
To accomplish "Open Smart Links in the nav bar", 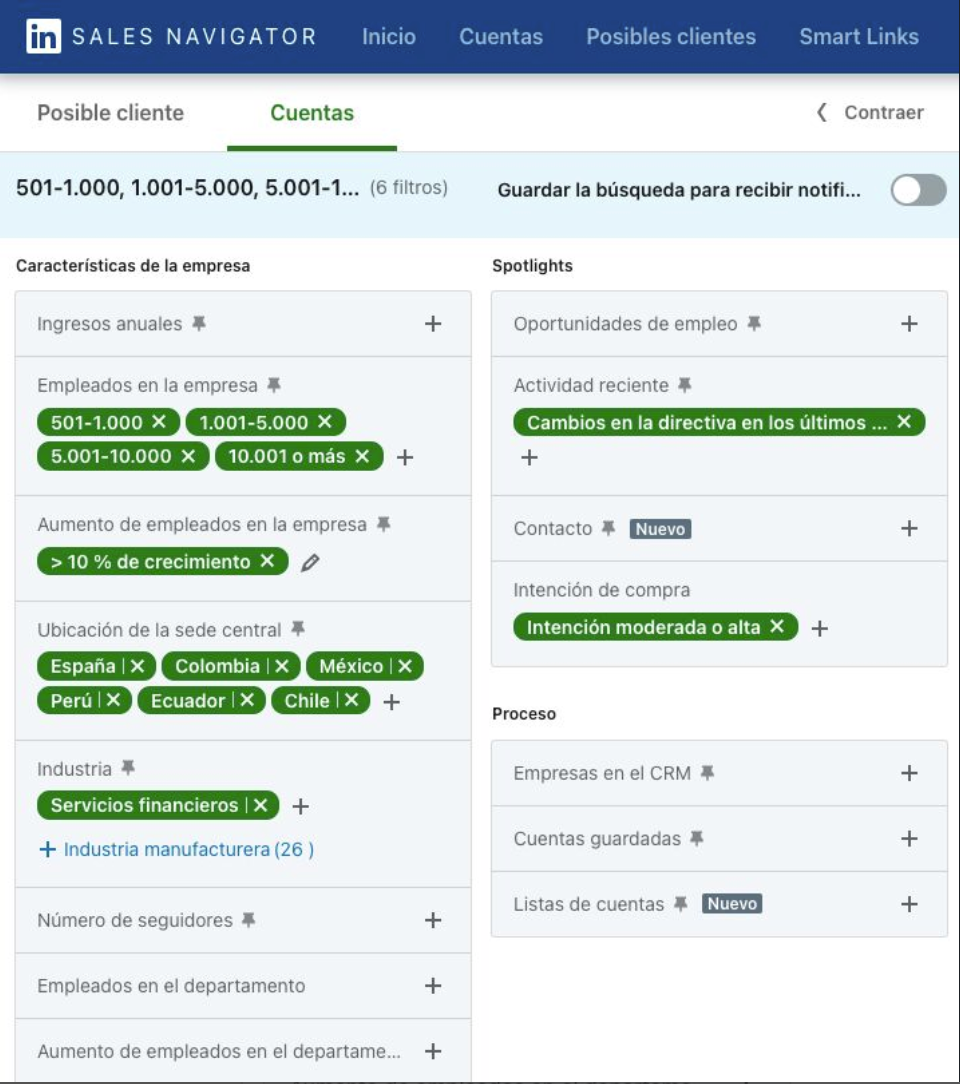I will pyautogui.click(x=858, y=36).
